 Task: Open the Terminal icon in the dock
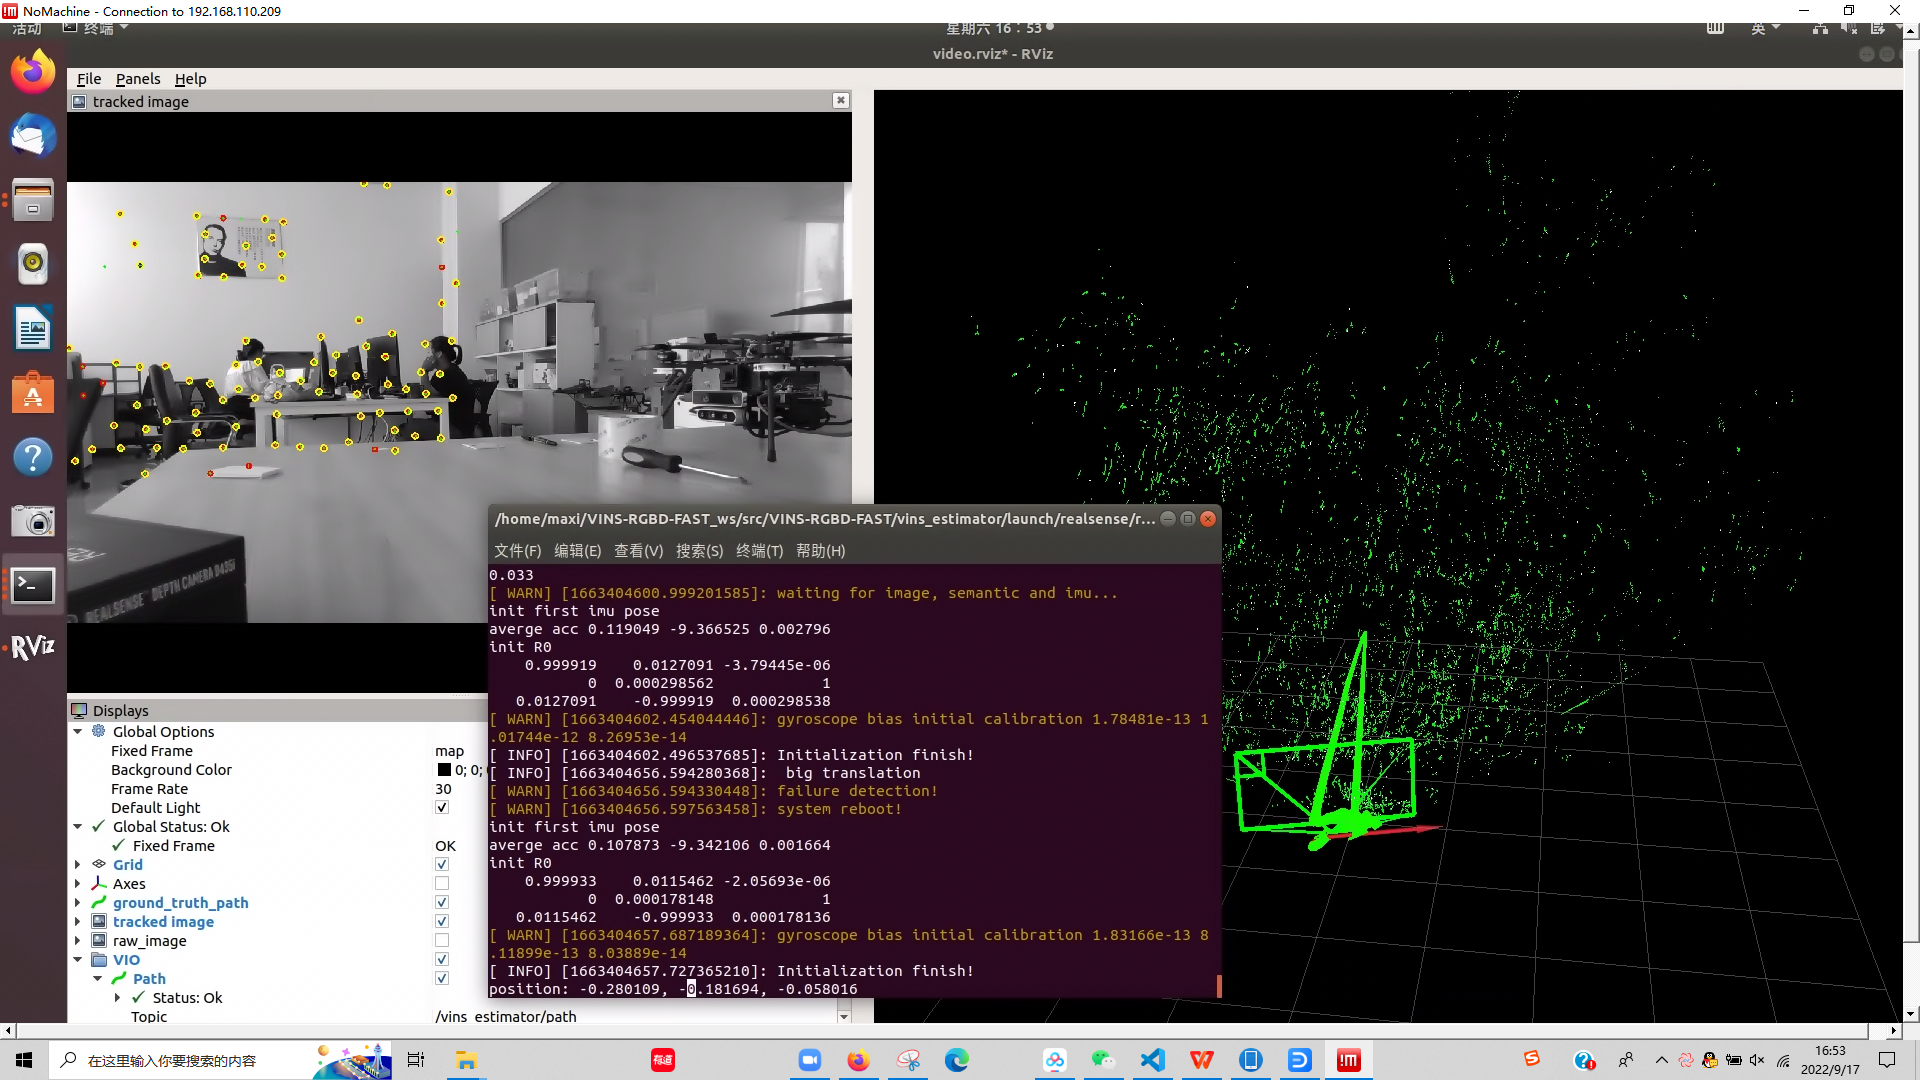(x=33, y=585)
